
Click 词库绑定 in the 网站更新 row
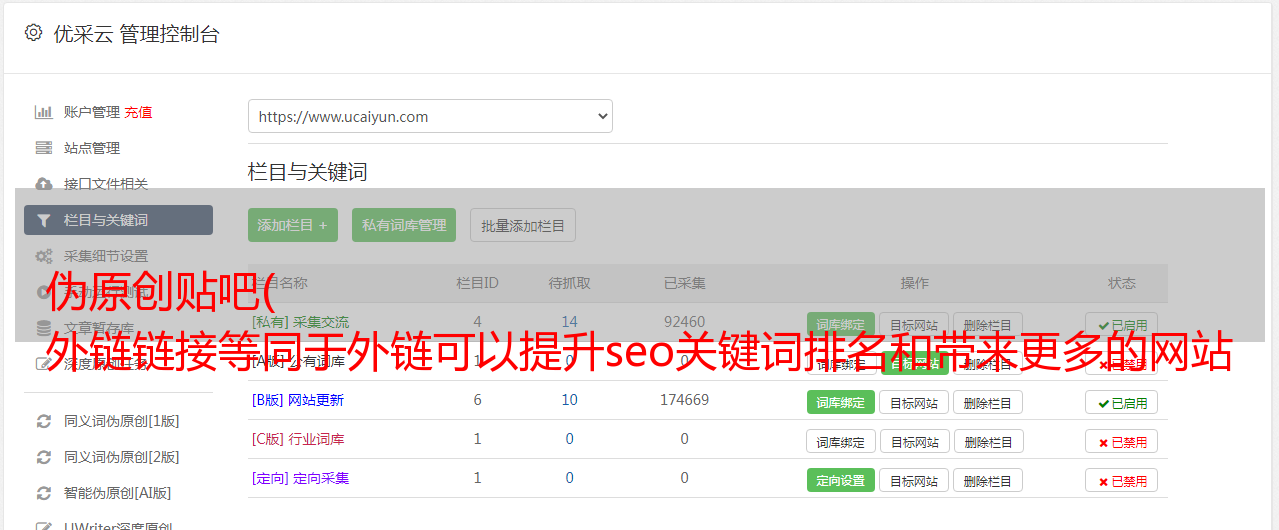click(841, 403)
